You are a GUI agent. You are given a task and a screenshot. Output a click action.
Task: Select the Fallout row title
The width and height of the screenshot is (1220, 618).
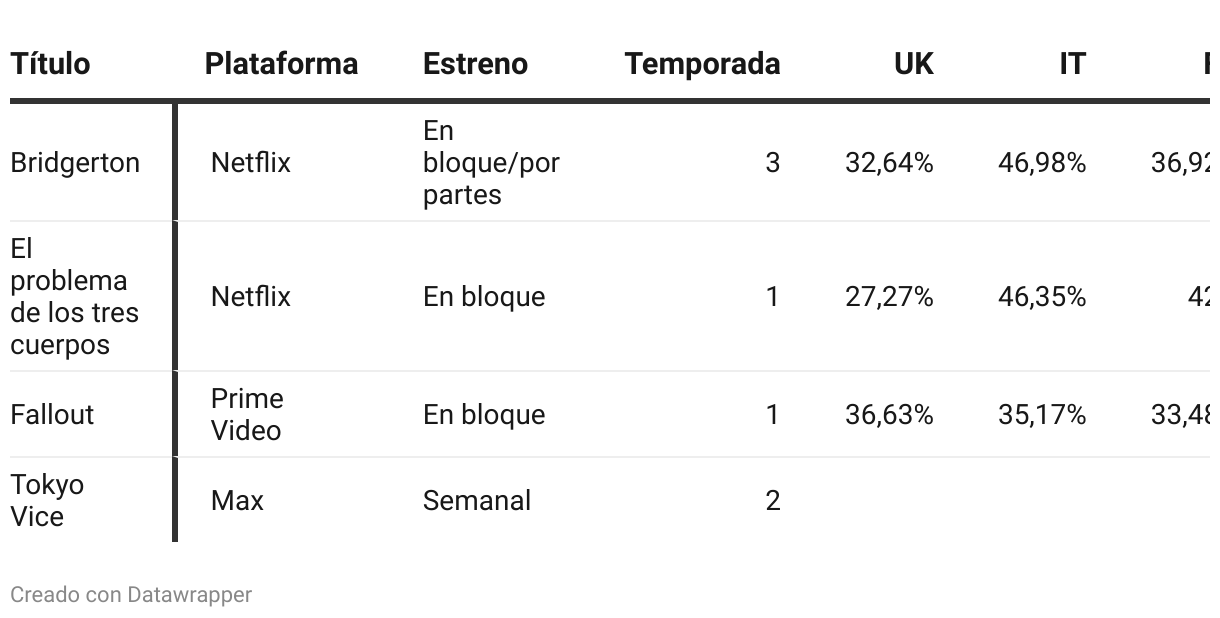tap(52, 415)
